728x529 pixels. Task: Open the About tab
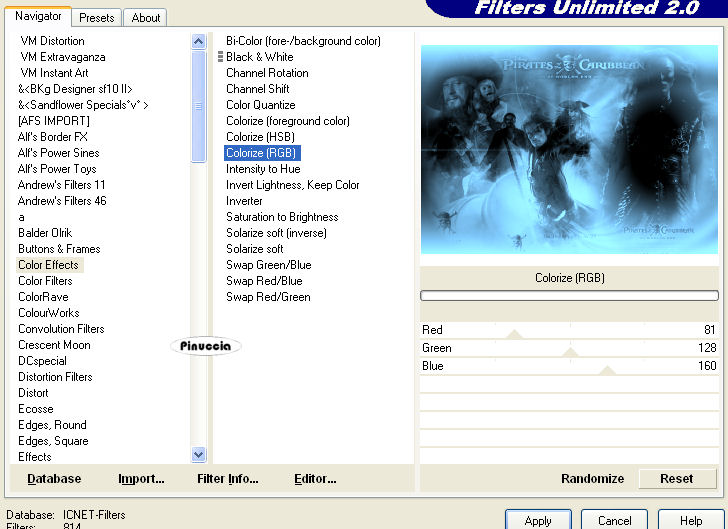145,18
